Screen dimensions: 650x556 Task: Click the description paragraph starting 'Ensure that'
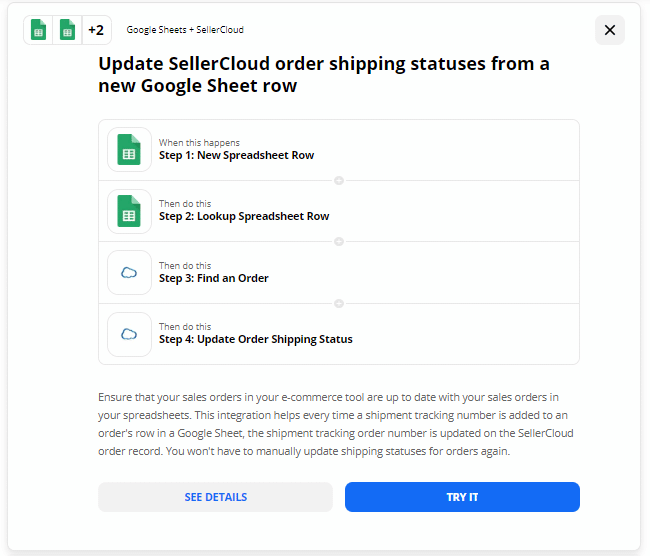coord(336,424)
